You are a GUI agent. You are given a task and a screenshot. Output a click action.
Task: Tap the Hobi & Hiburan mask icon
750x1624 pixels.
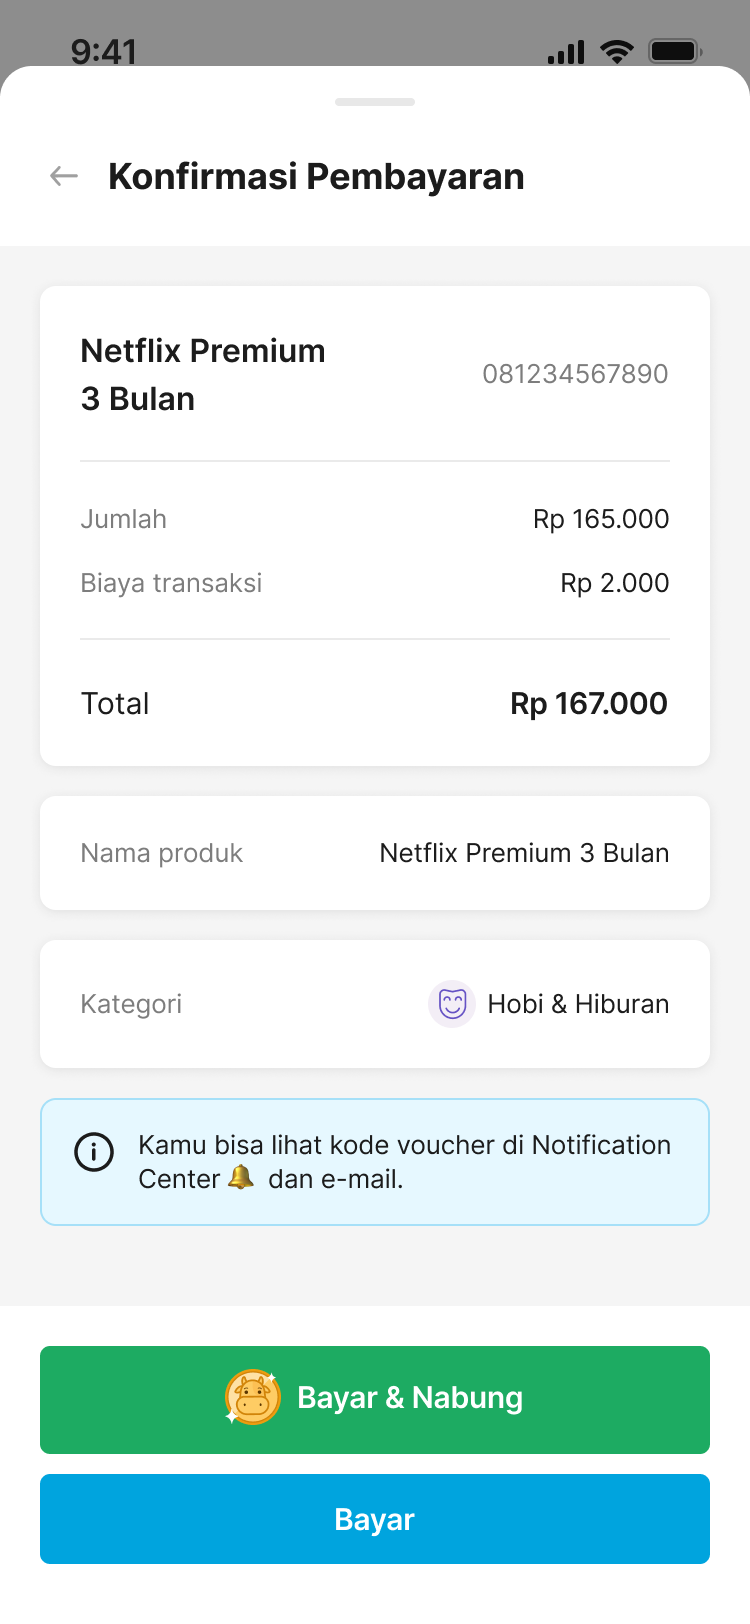tap(452, 1004)
